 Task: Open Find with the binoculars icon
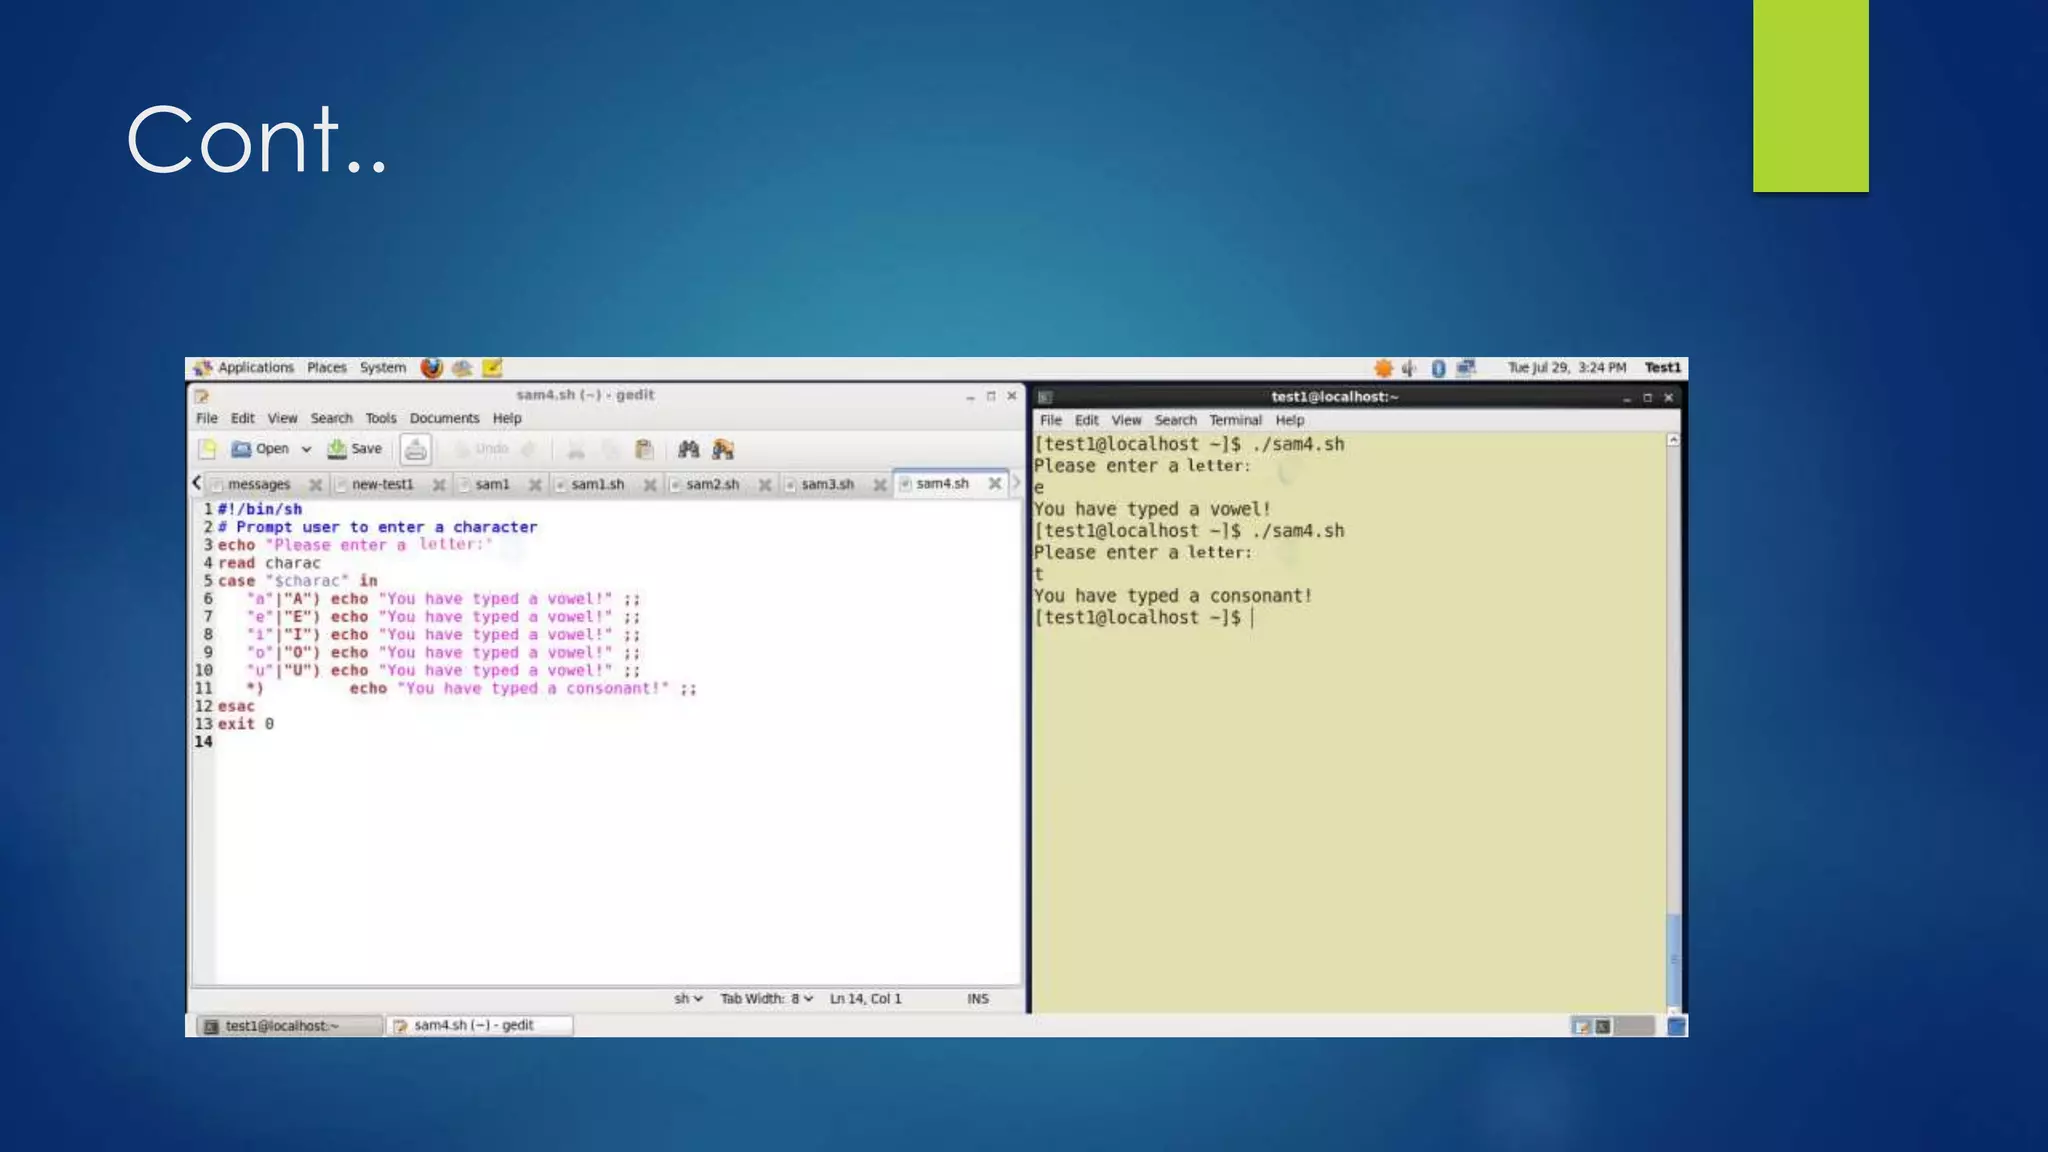688,449
